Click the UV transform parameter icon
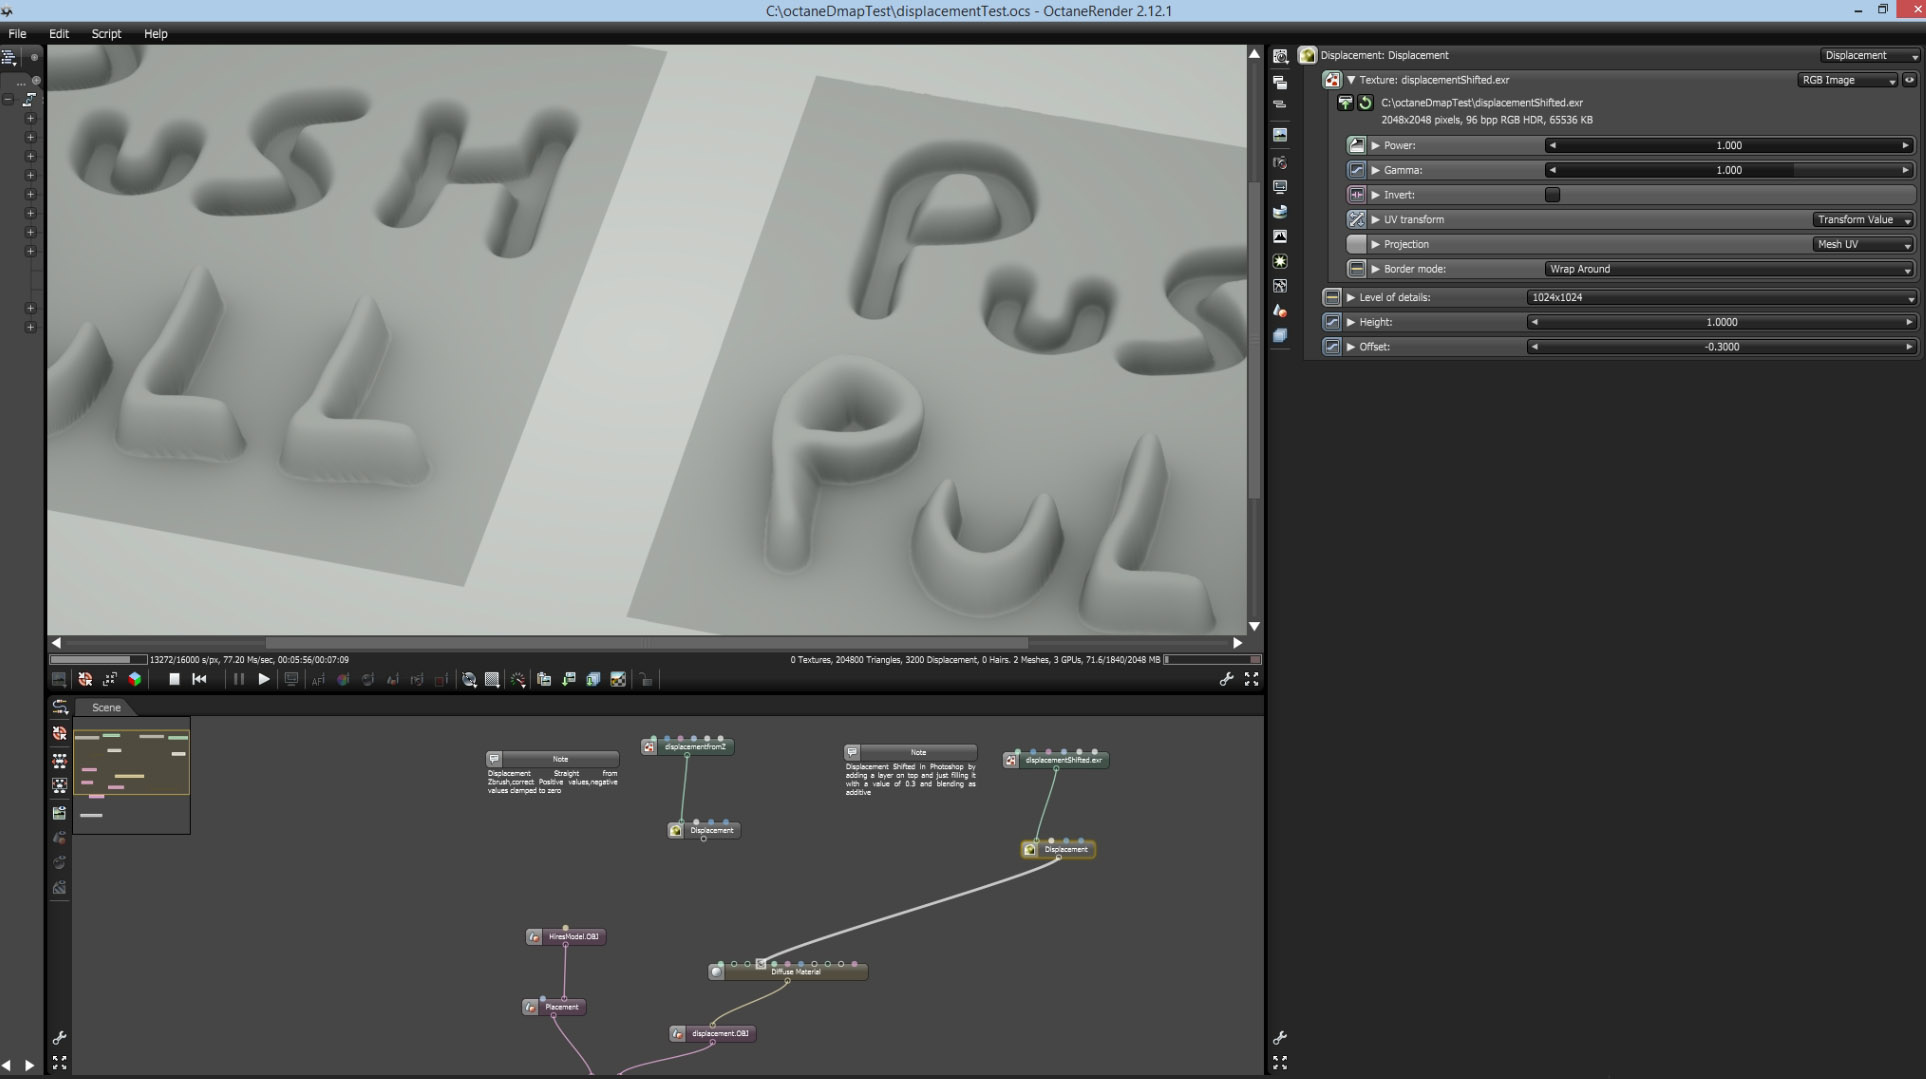 [x=1356, y=219]
